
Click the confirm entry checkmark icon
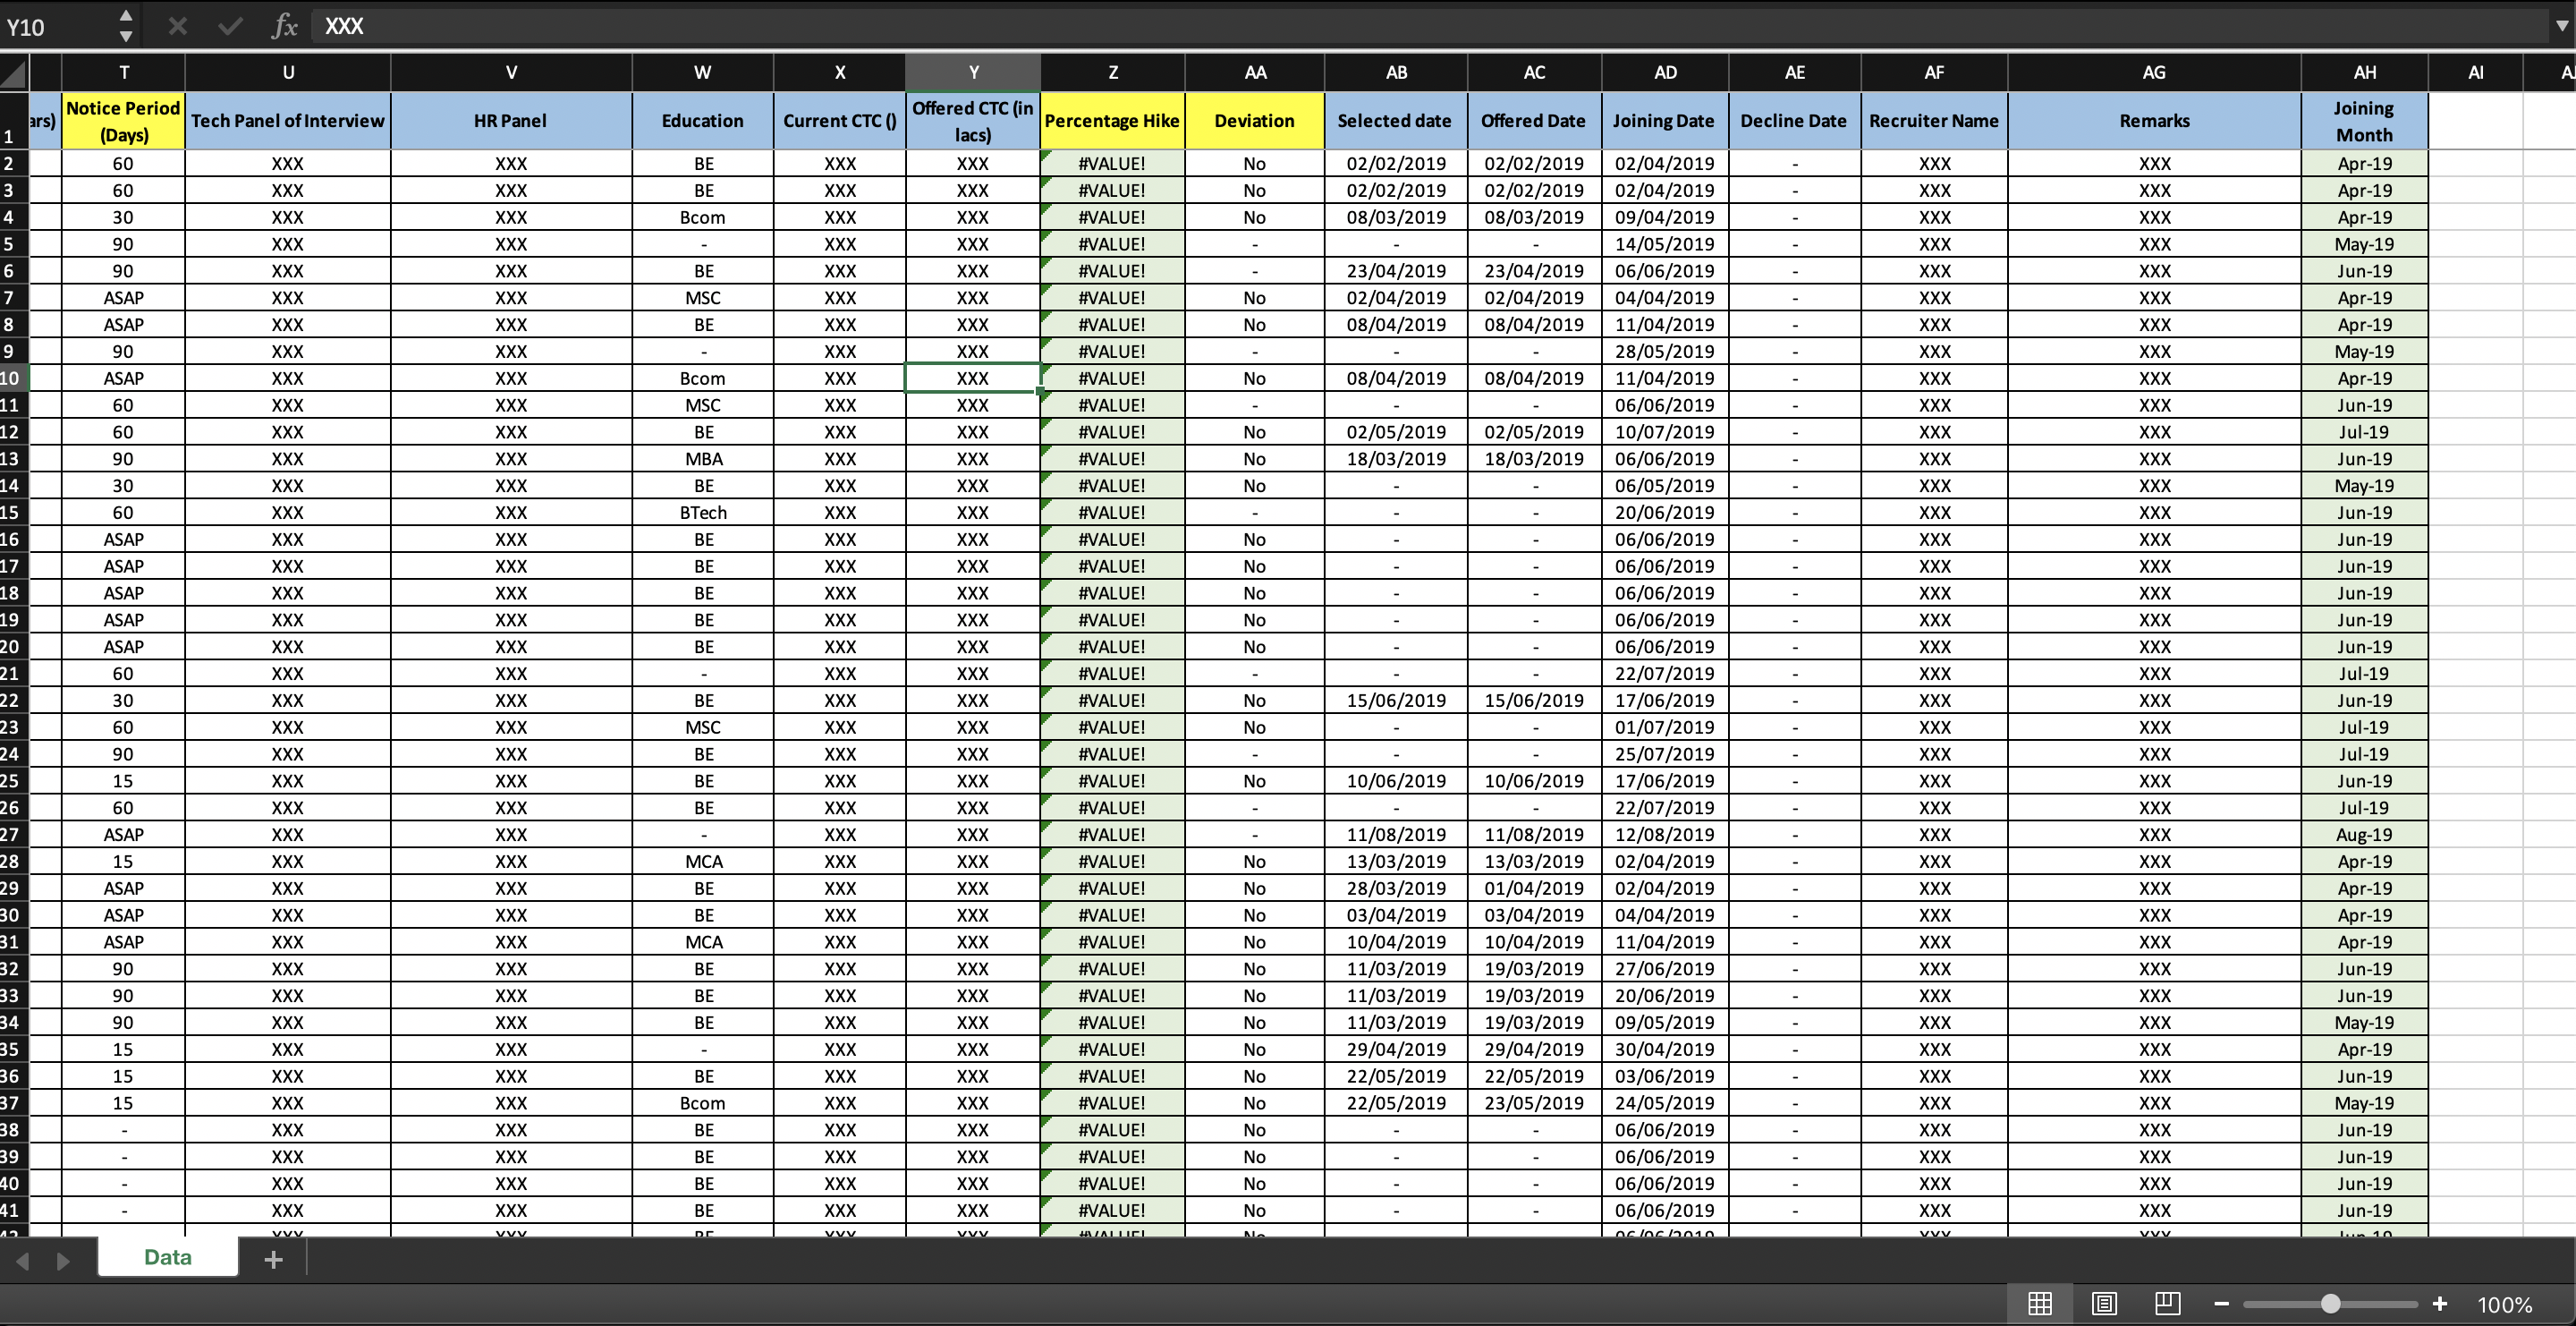(230, 26)
